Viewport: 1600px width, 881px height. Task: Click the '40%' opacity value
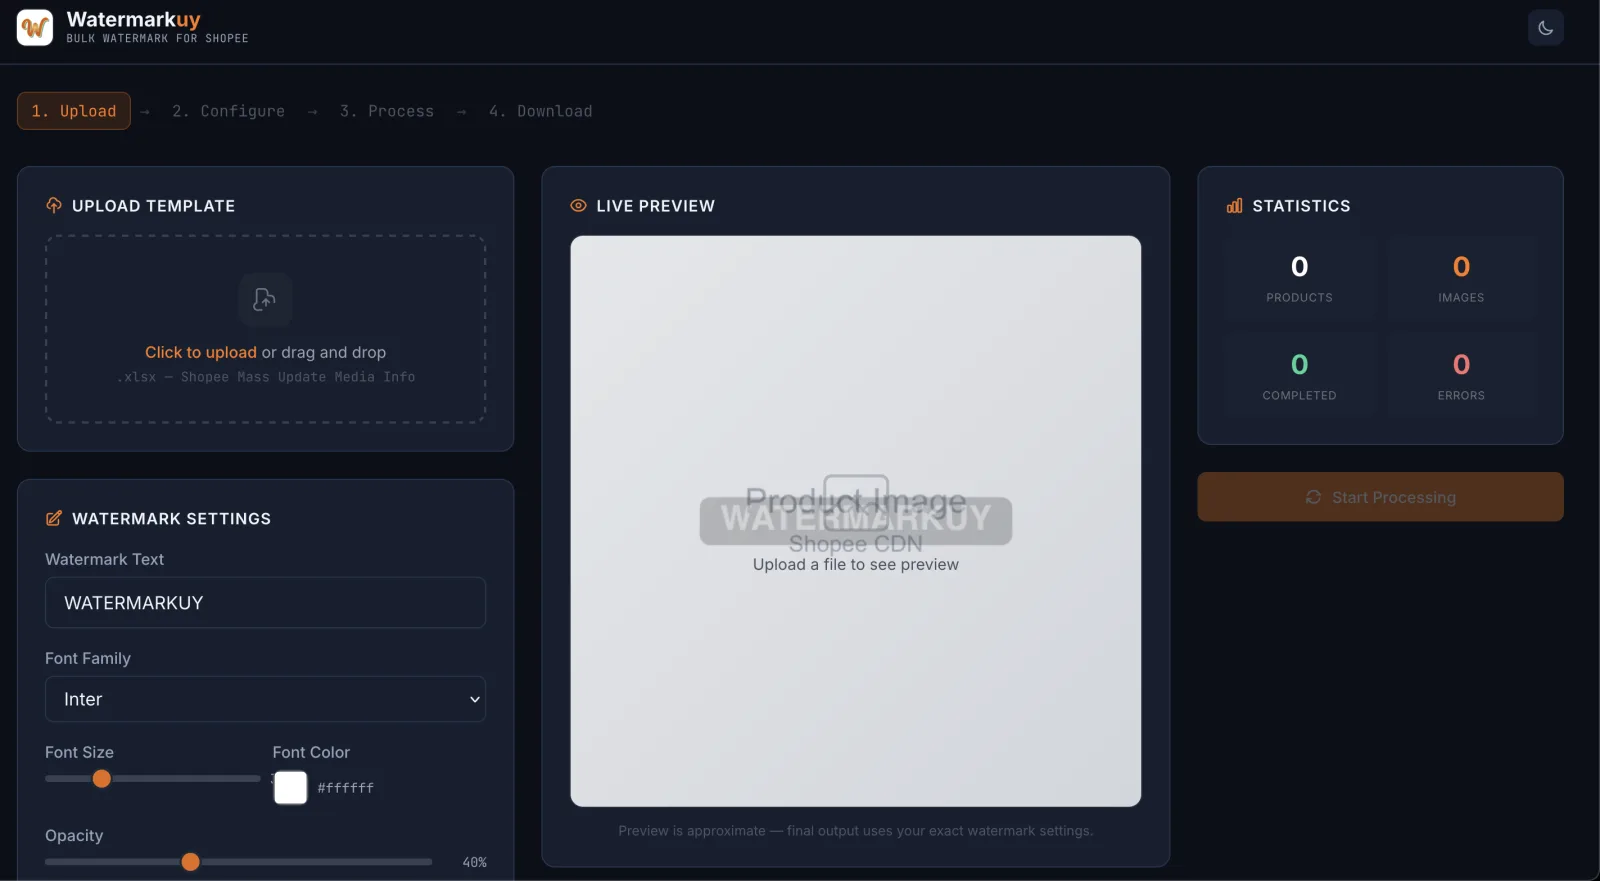(x=475, y=862)
